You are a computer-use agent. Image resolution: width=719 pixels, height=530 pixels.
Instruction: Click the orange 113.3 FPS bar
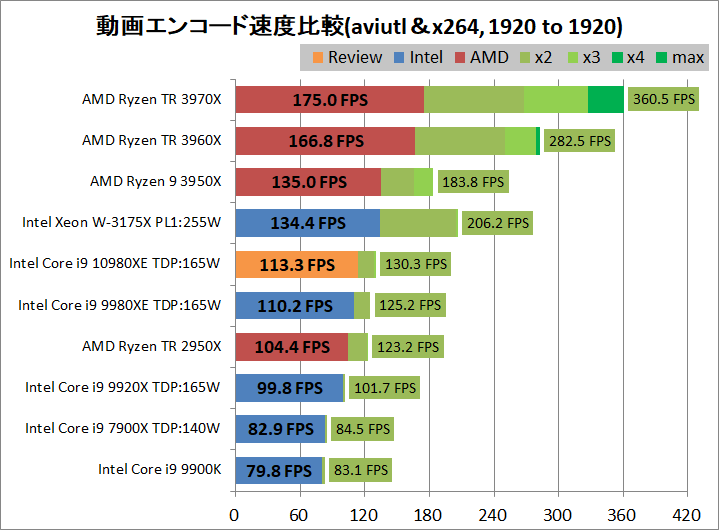coord(297,265)
